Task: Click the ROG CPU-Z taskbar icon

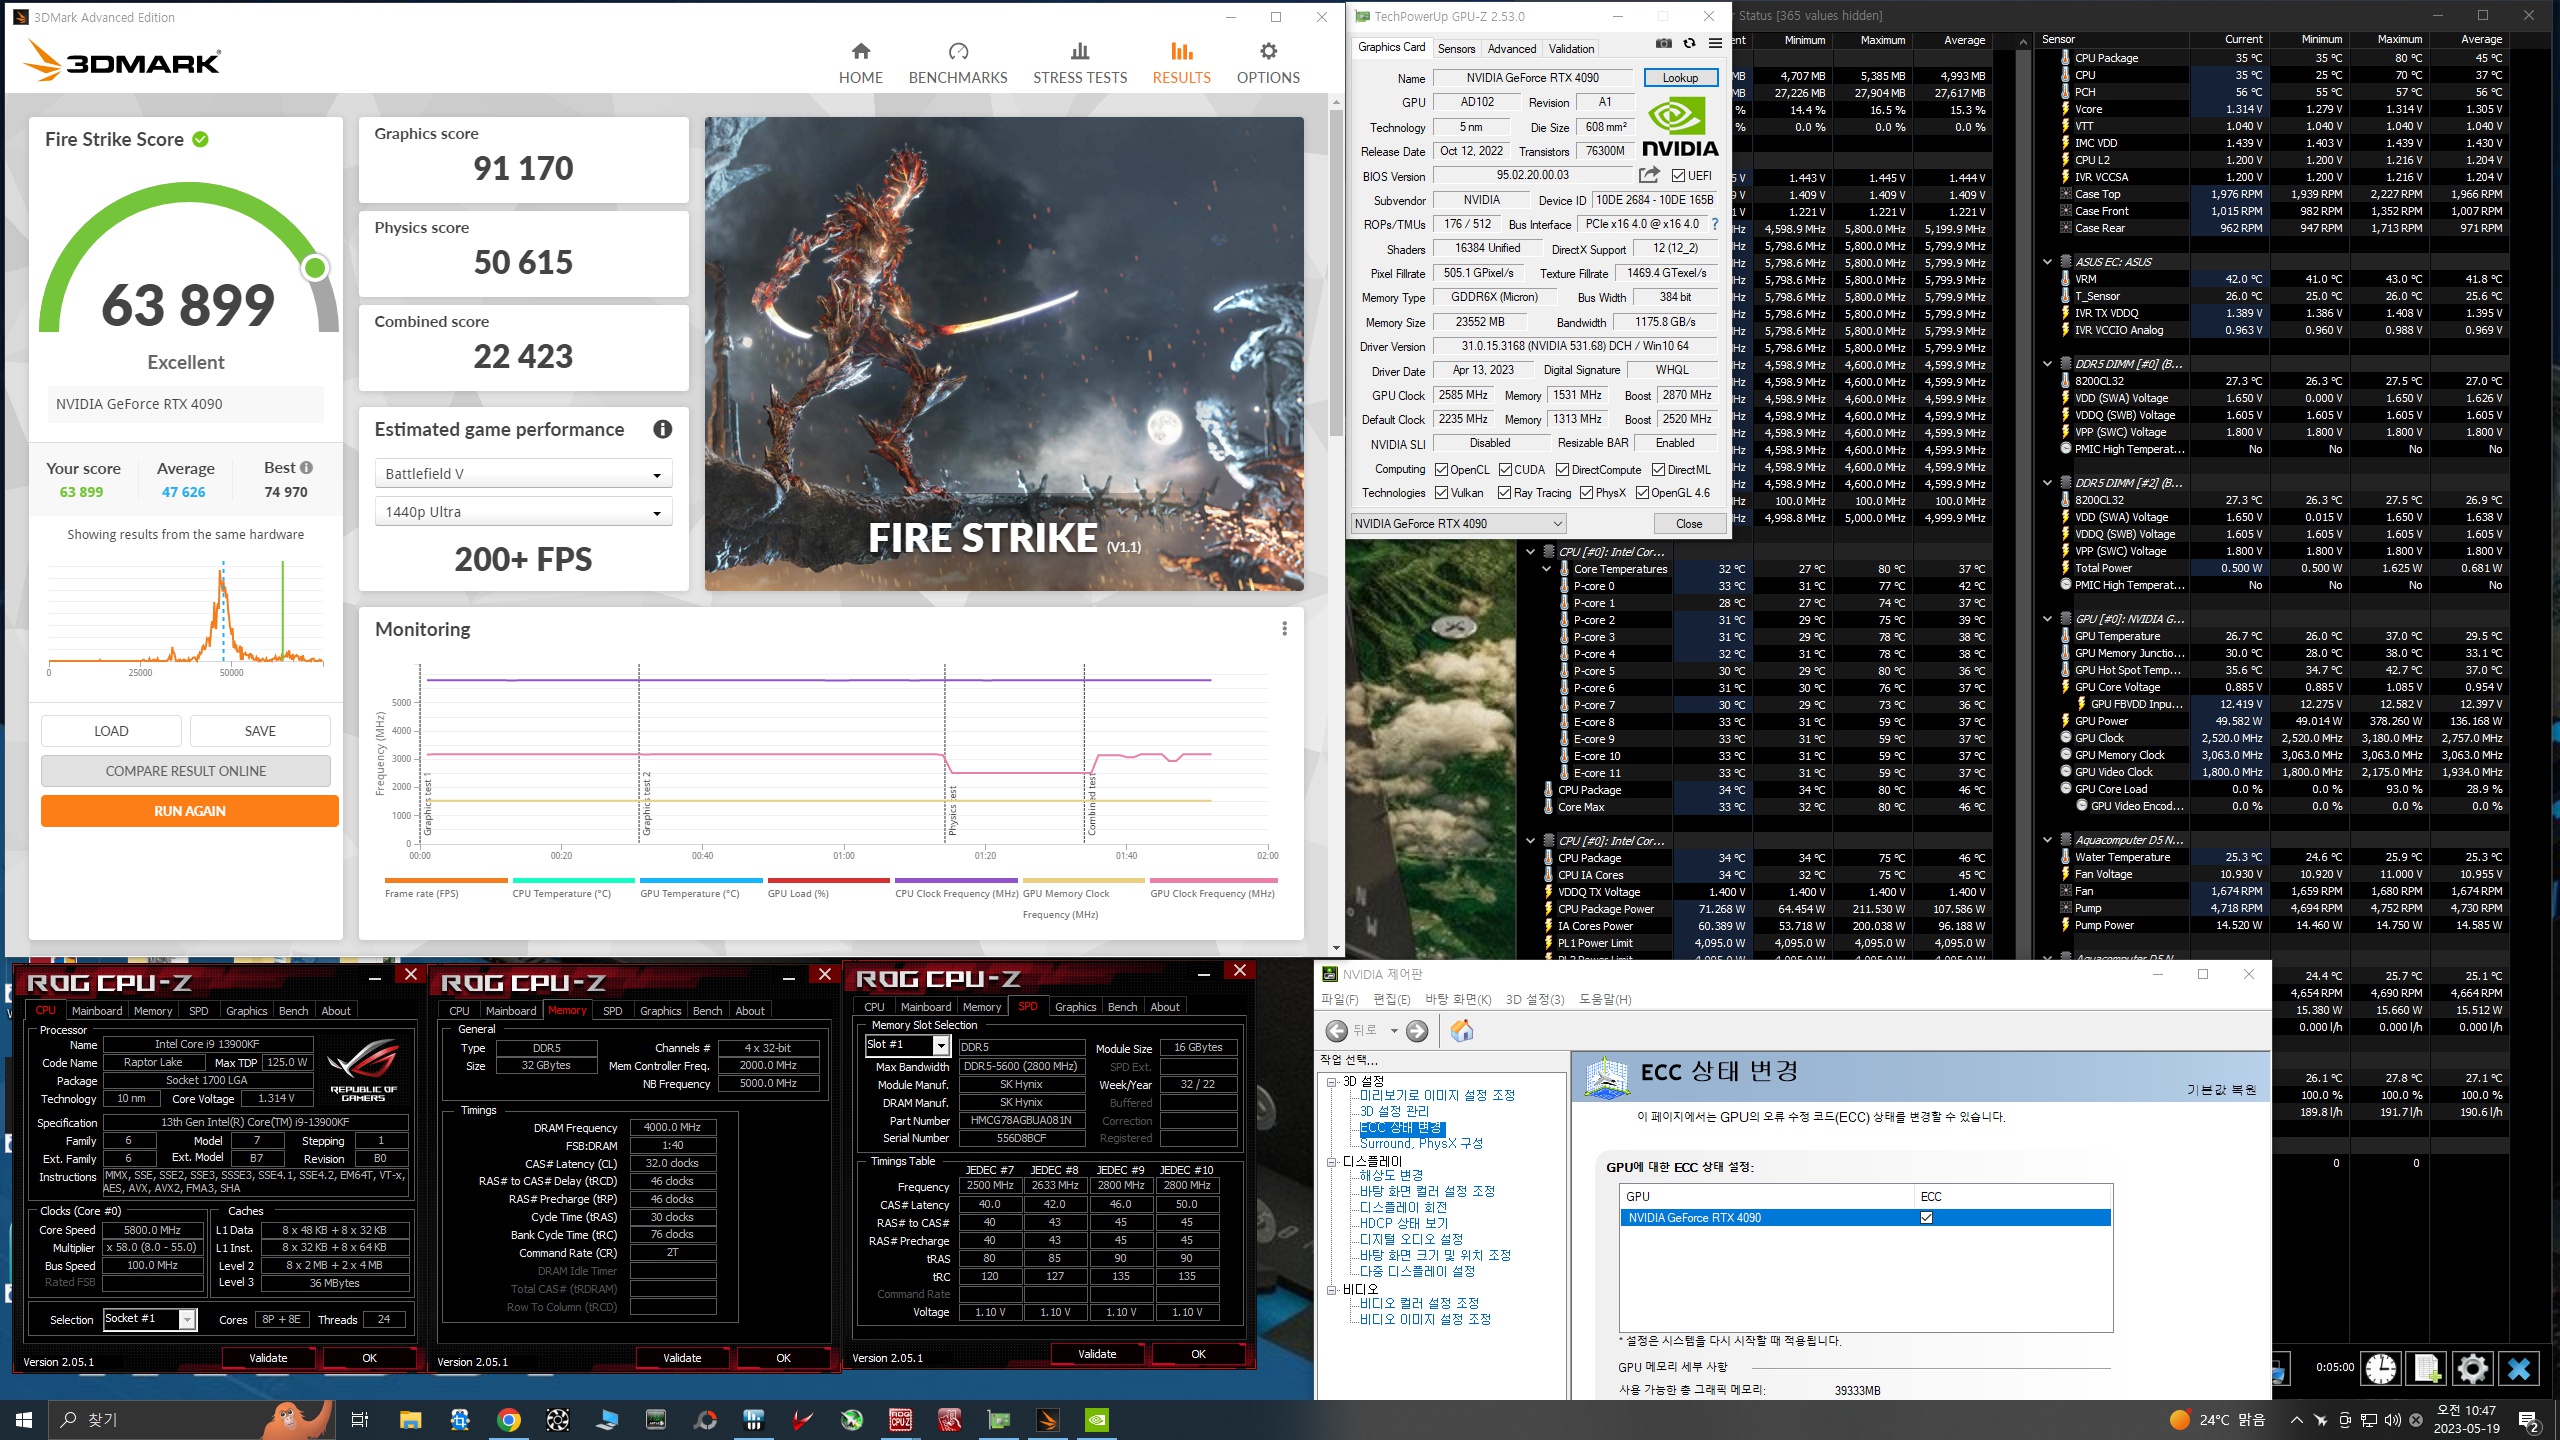Action: [901, 1420]
